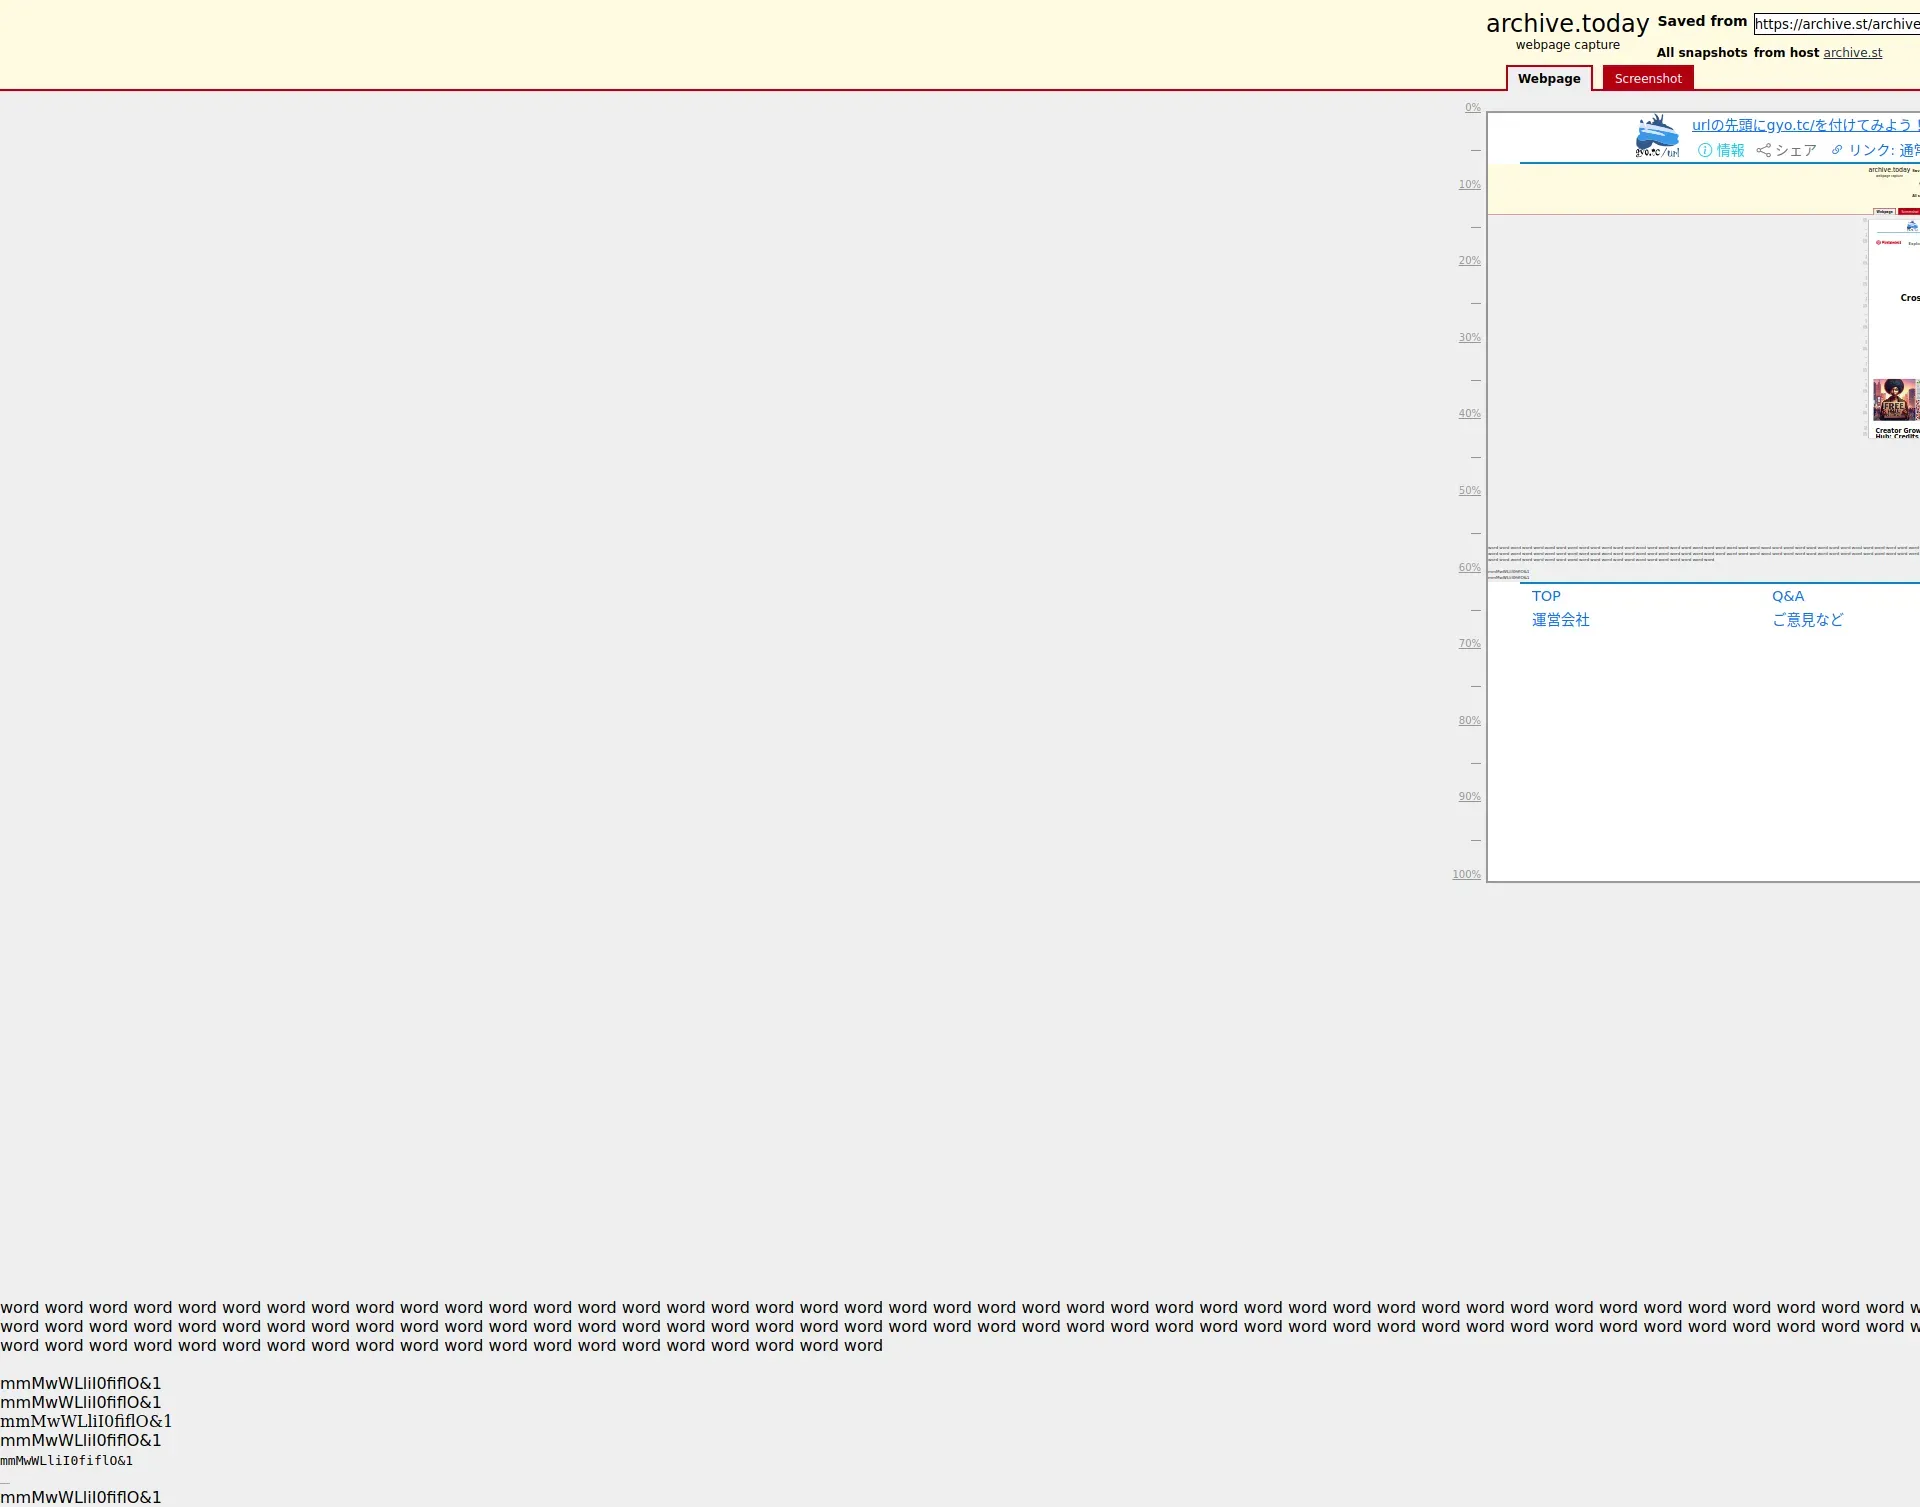Image resolution: width=1920 pixels, height=1507 pixels.
Task: Switch to the Webpage tab
Action: (x=1548, y=78)
